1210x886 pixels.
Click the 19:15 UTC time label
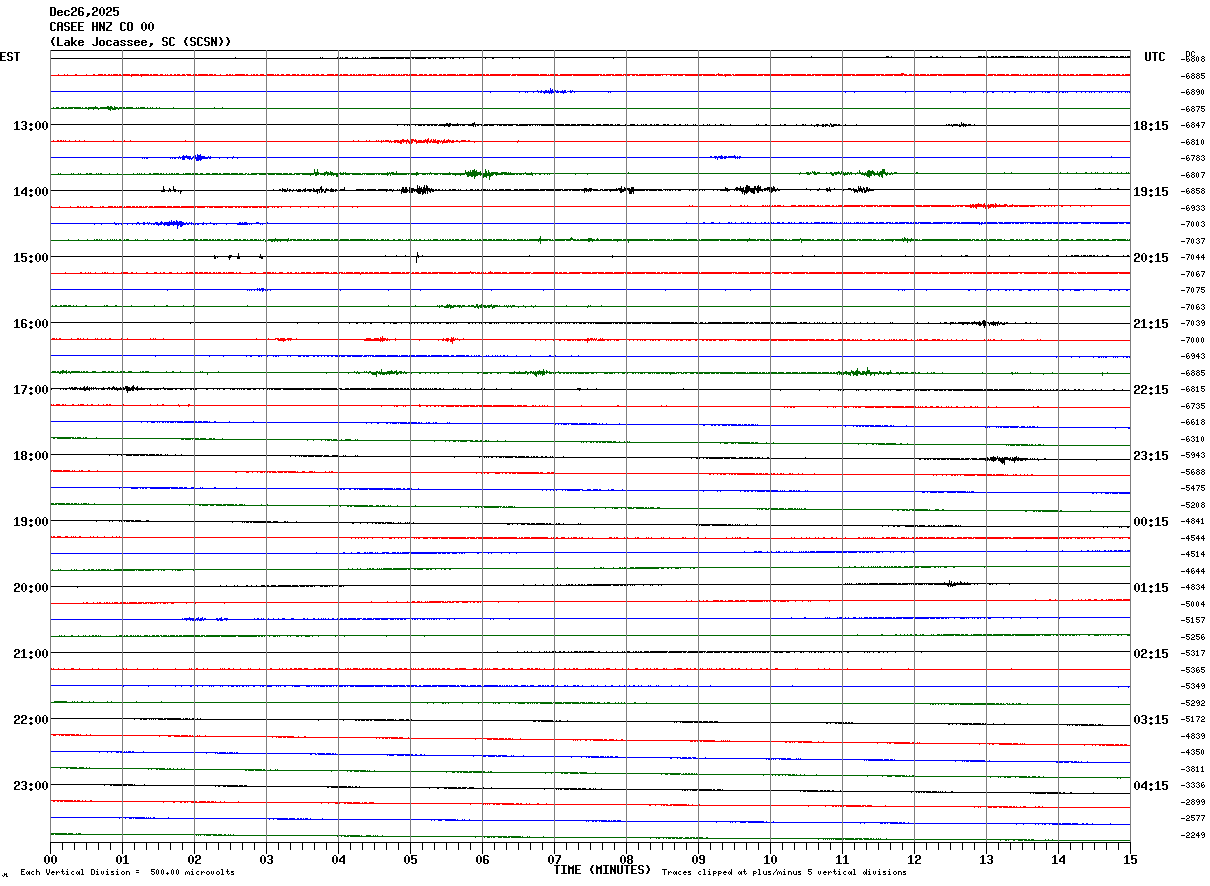pos(1151,192)
